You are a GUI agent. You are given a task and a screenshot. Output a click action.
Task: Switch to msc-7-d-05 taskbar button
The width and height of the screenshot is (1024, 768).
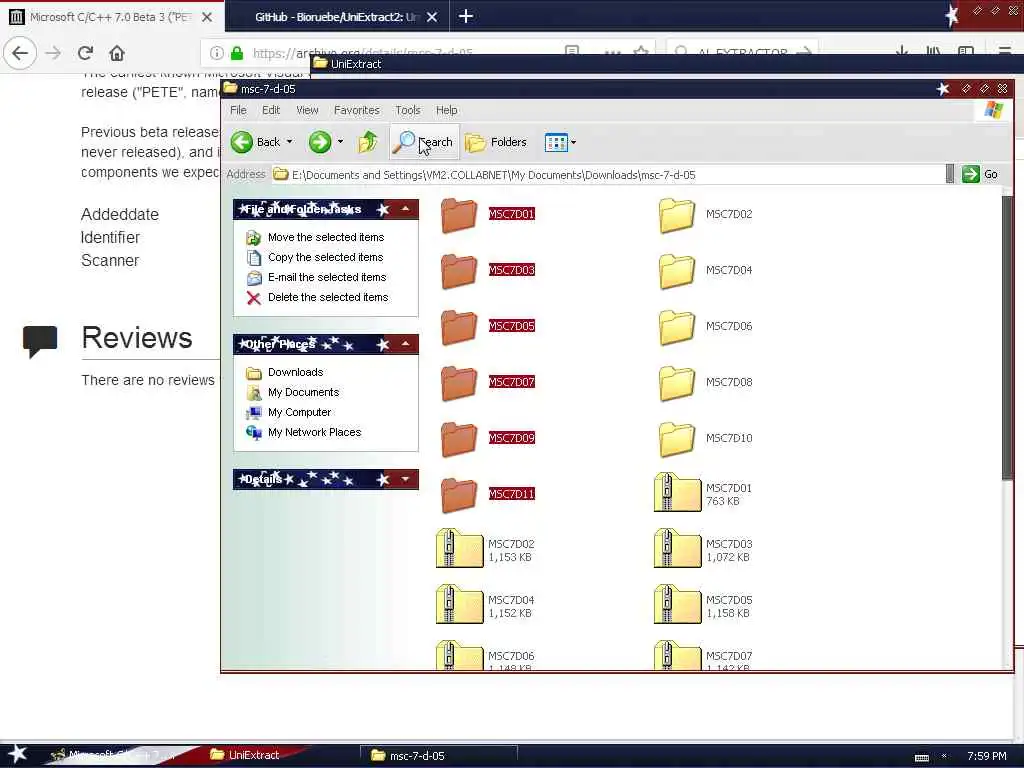tap(439, 756)
